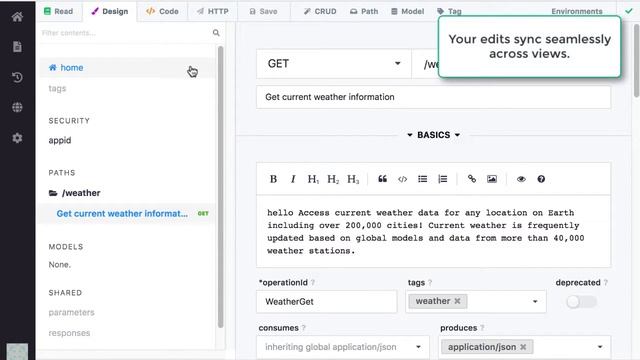Open the document icon in dark sidebar
Viewport: 640px width, 360px height.
(17, 47)
